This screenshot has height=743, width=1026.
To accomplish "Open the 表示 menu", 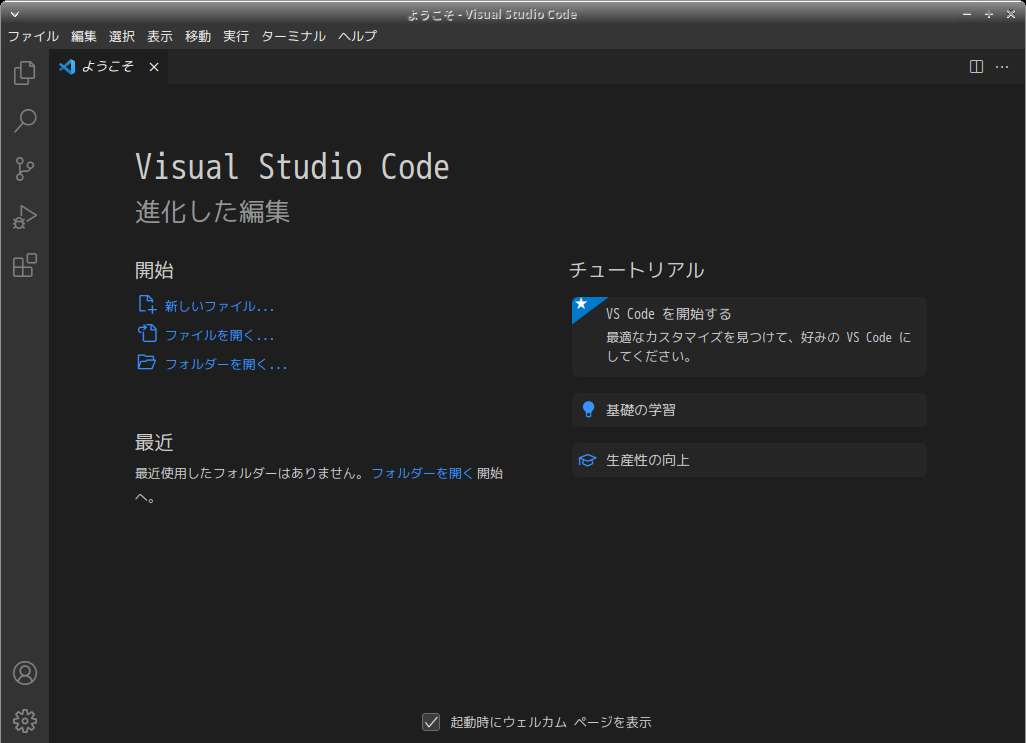I will pos(160,36).
